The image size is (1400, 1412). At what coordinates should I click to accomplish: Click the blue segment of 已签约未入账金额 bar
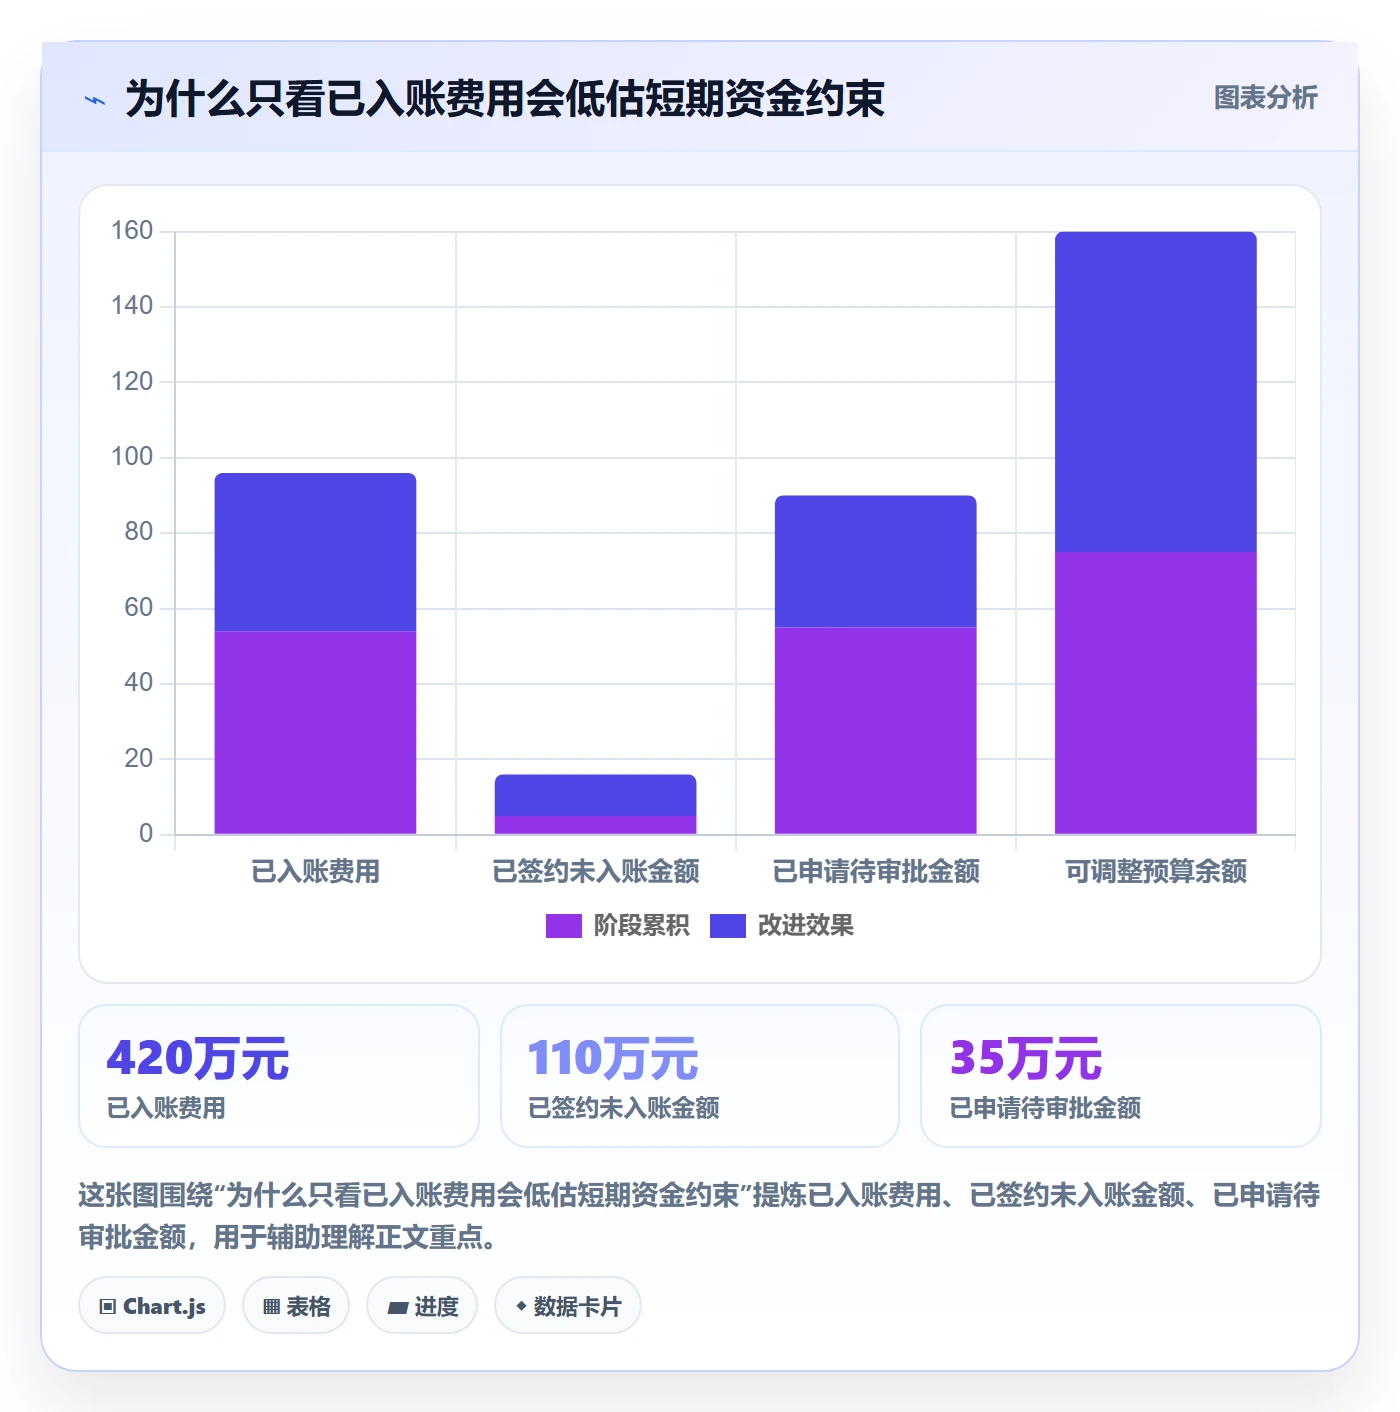tap(595, 795)
